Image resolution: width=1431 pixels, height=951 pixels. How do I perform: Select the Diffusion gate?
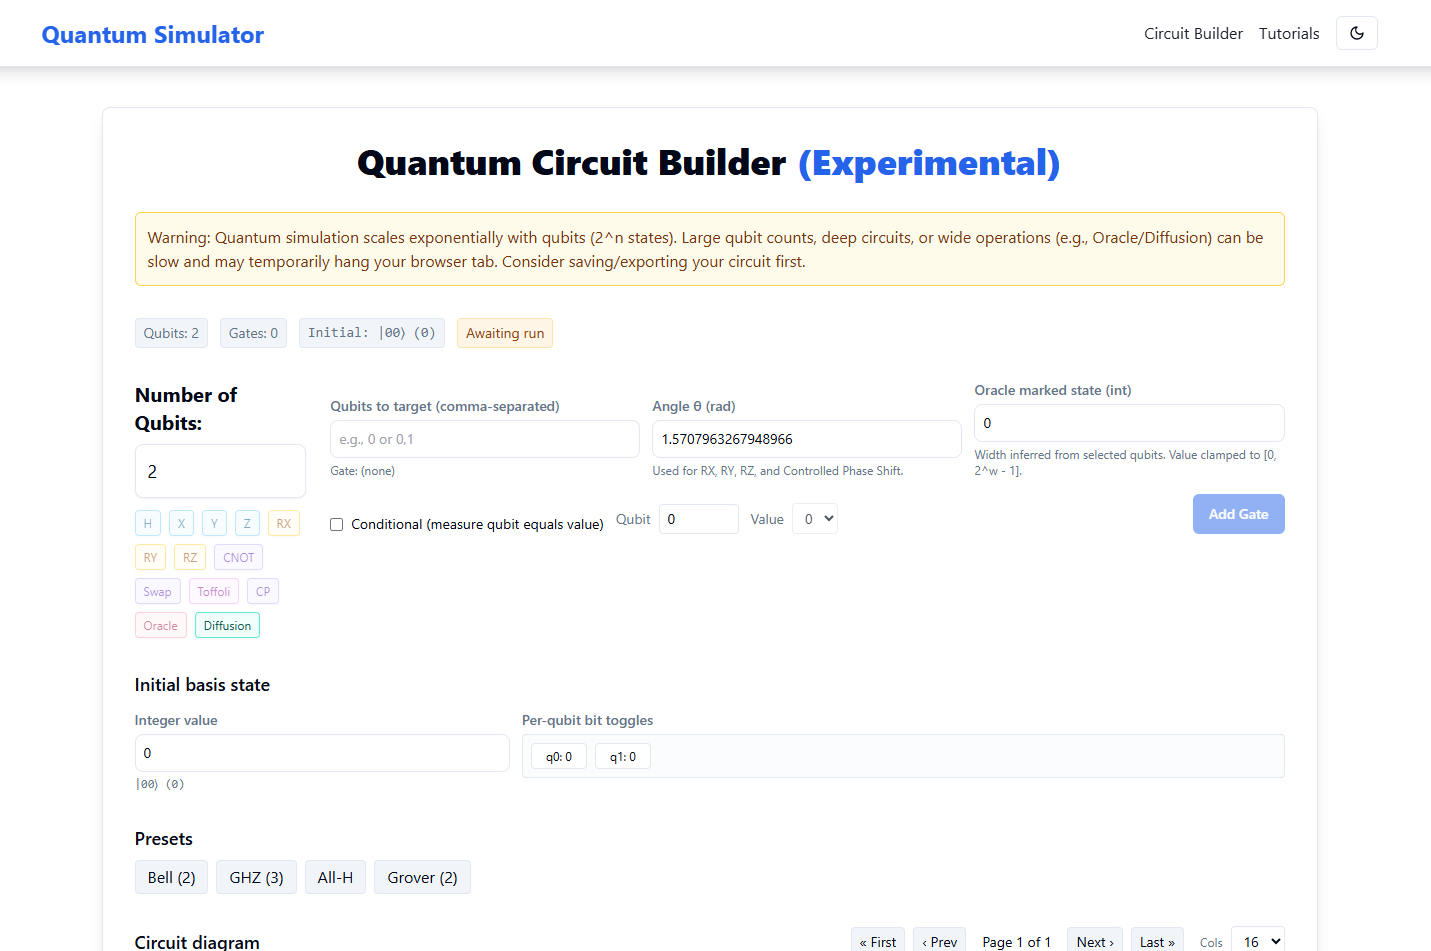[x=227, y=625]
